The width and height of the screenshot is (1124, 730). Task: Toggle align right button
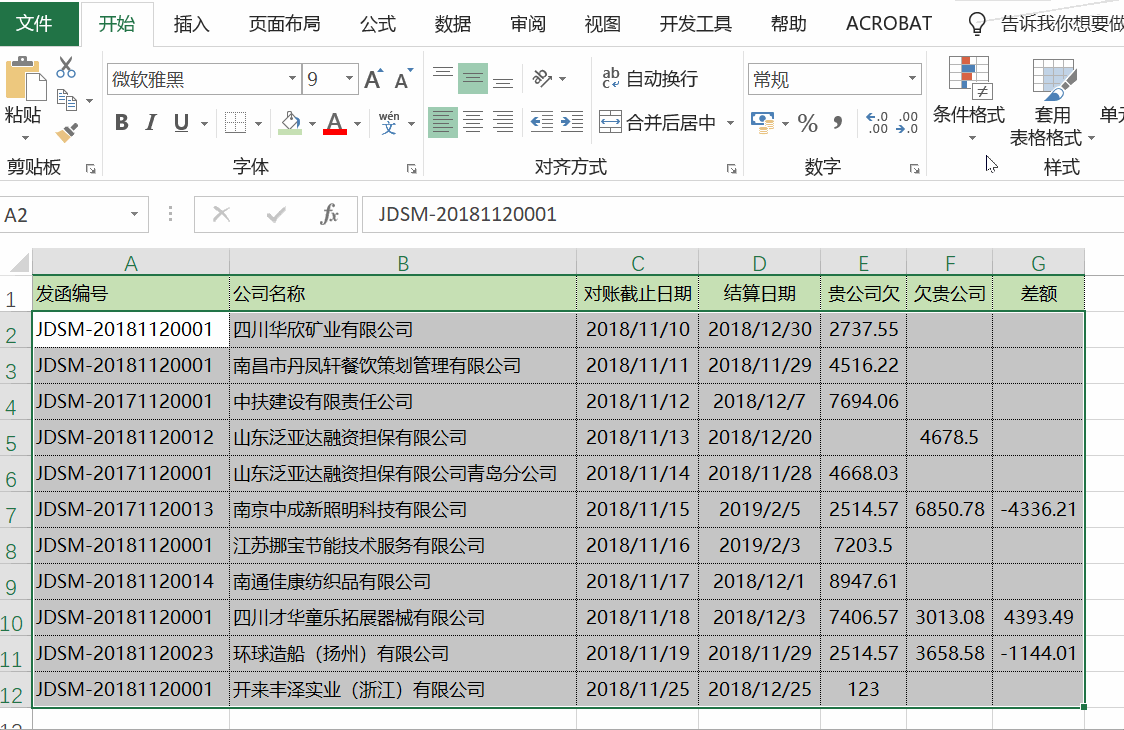[503, 123]
